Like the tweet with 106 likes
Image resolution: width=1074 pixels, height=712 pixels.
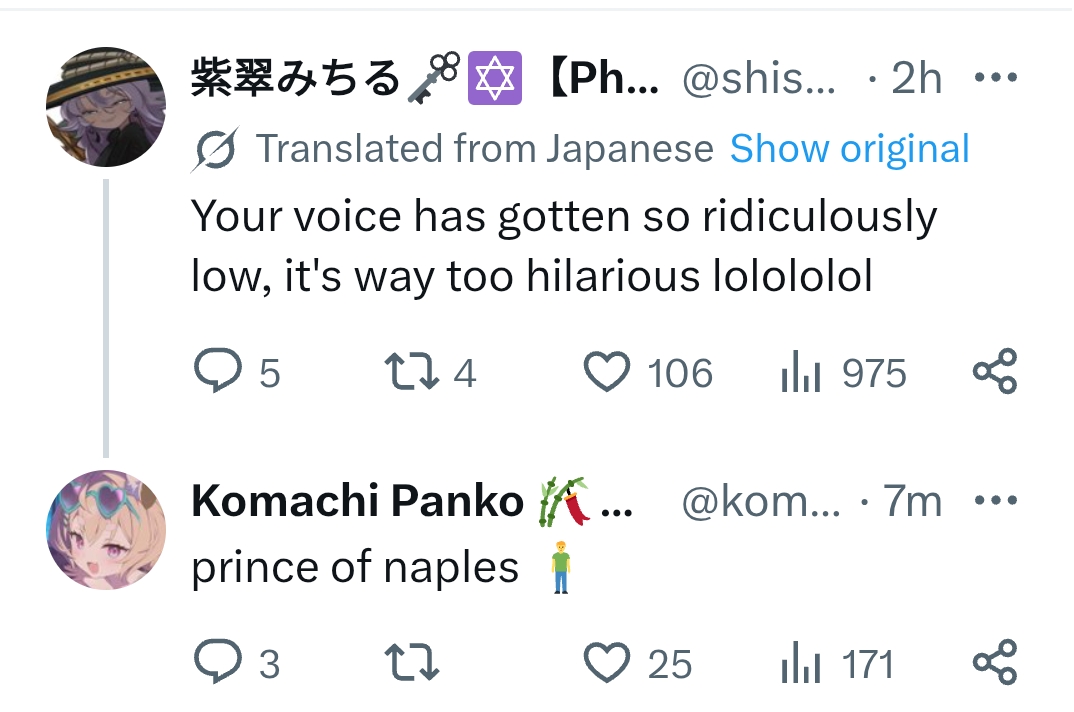click(x=607, y=373)
